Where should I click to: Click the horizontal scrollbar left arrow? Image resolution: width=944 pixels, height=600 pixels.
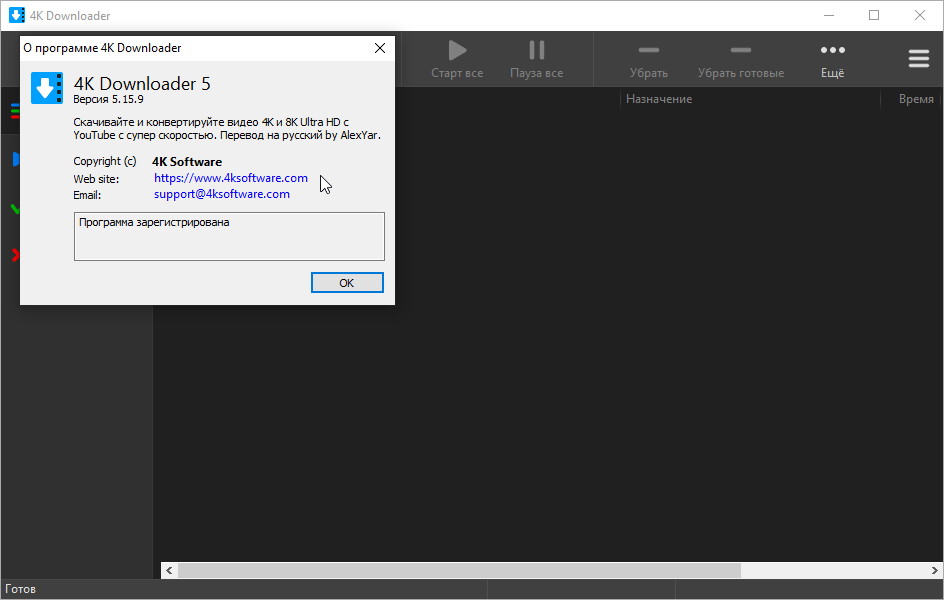(169, 571)
